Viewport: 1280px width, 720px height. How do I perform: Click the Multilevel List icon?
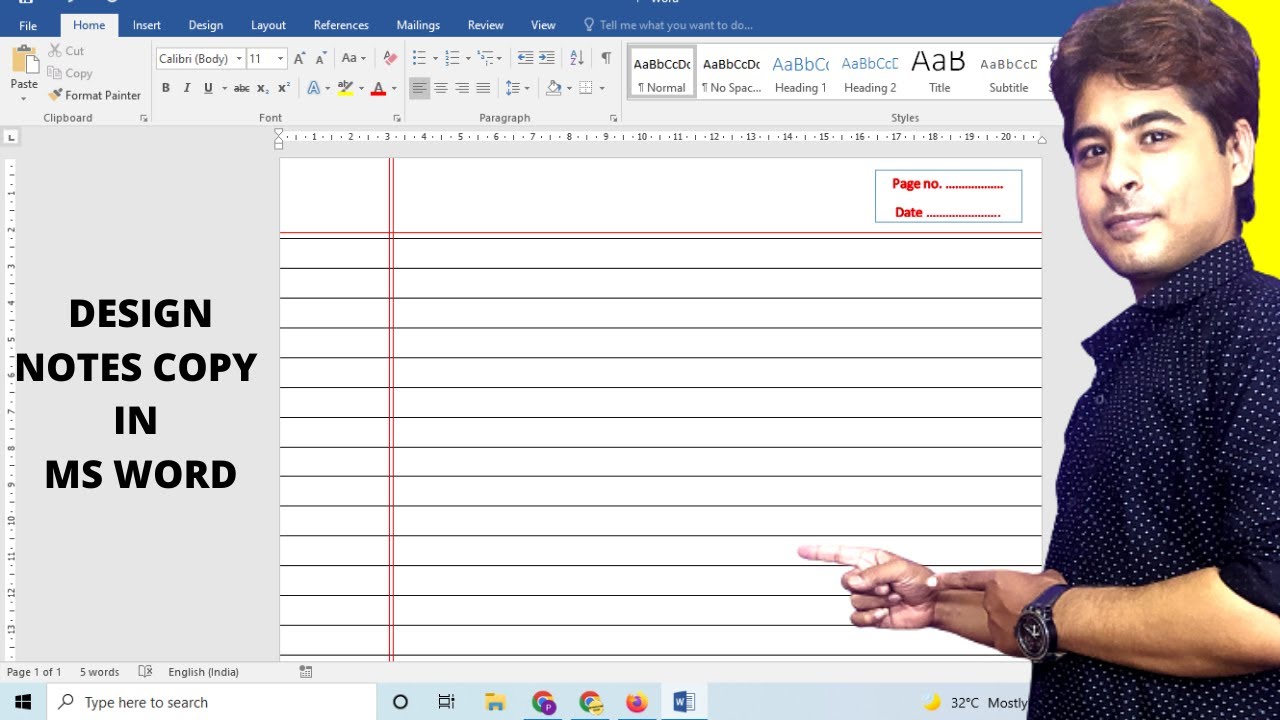485,58
